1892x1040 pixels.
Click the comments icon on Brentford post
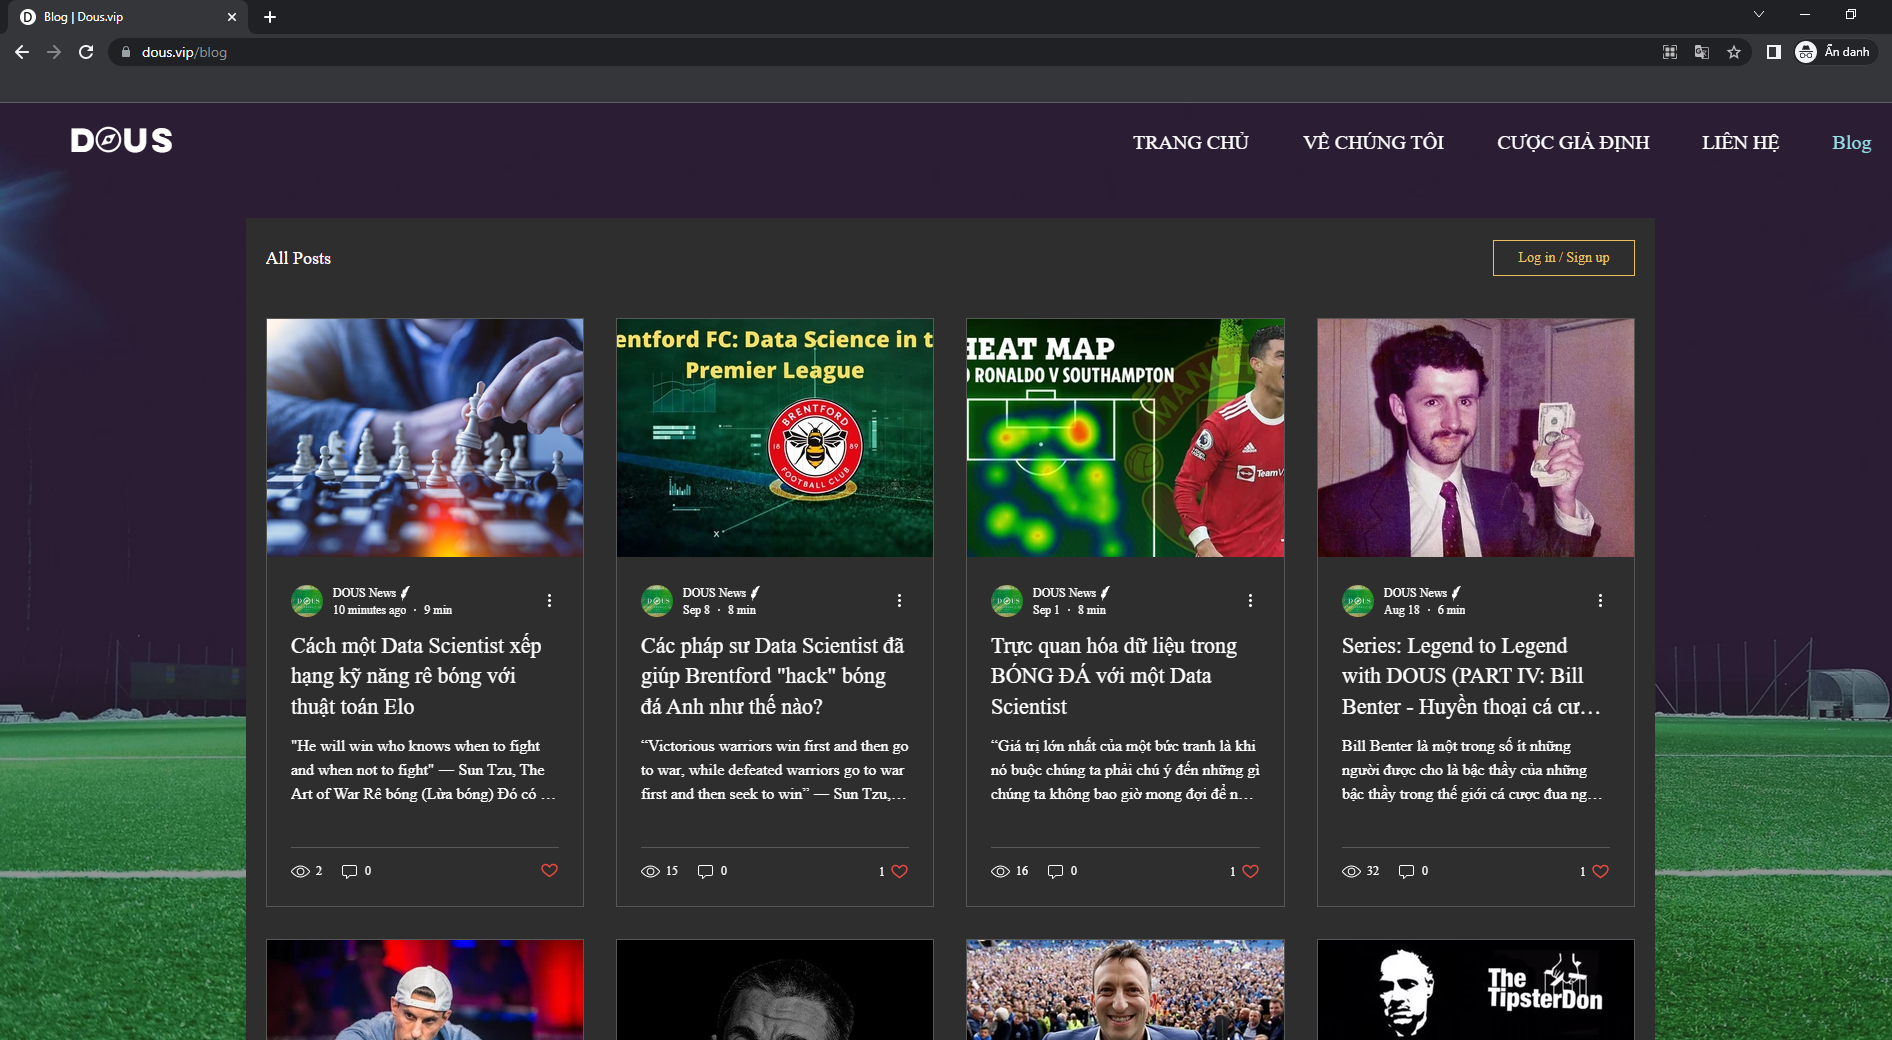pyautogui.click(x=705, y=871)
